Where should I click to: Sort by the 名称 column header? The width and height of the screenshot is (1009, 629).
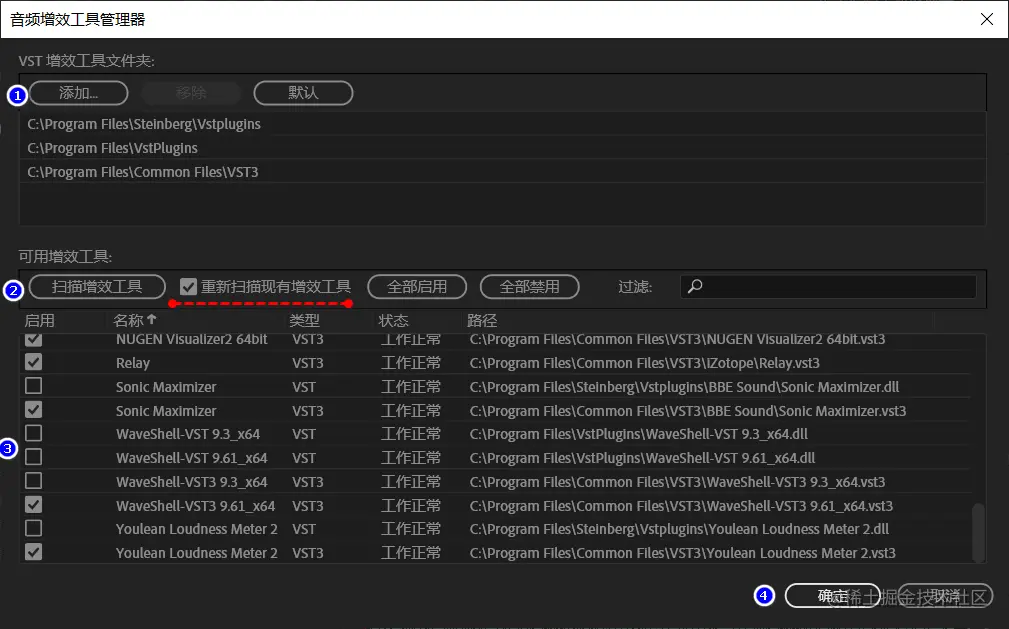click(128, 320)
